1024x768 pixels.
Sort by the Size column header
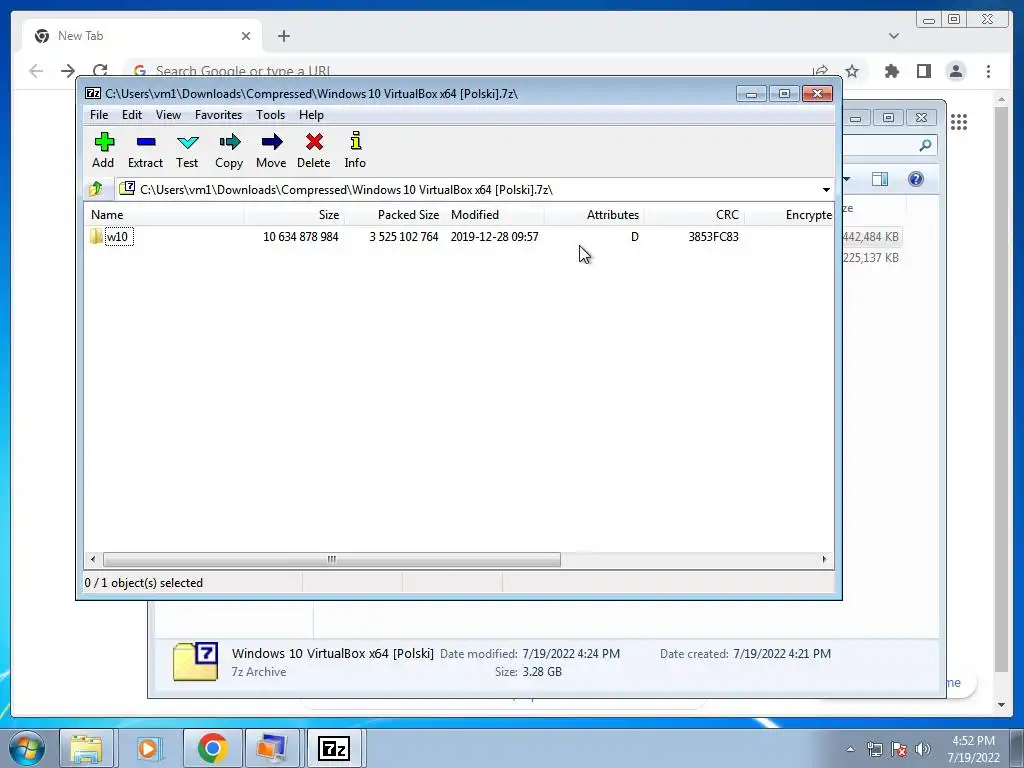tap(295, 215)
